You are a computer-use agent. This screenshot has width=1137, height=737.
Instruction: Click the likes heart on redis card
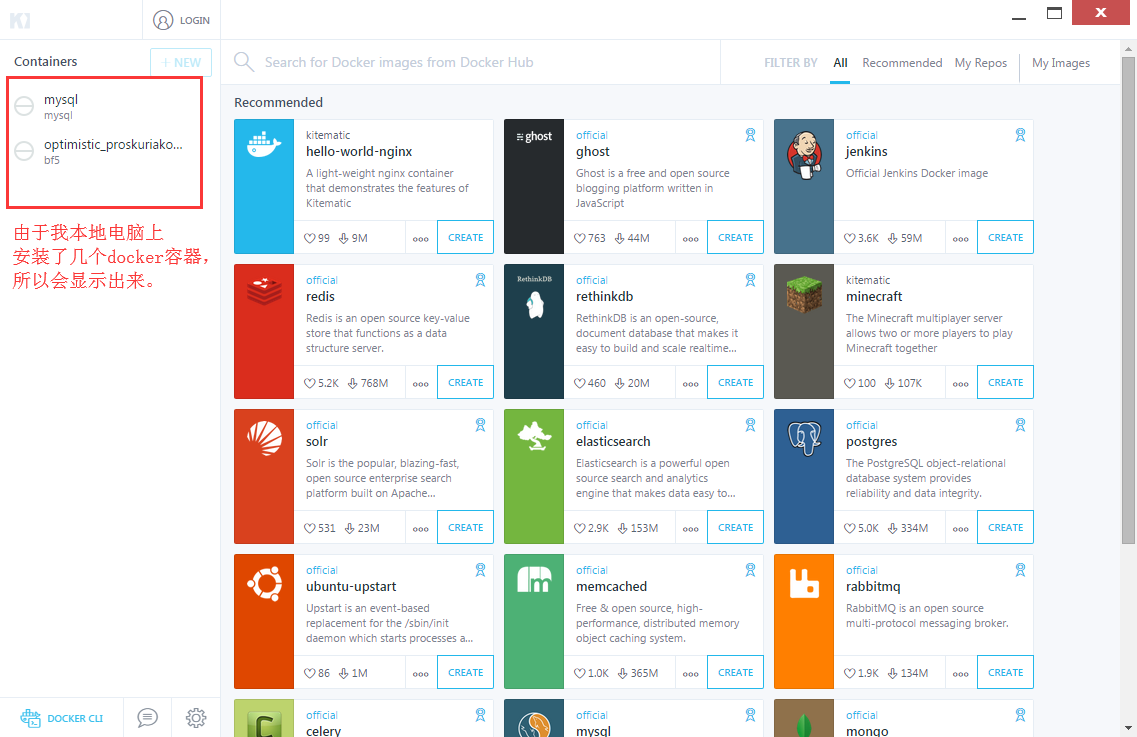click(310, 383)
